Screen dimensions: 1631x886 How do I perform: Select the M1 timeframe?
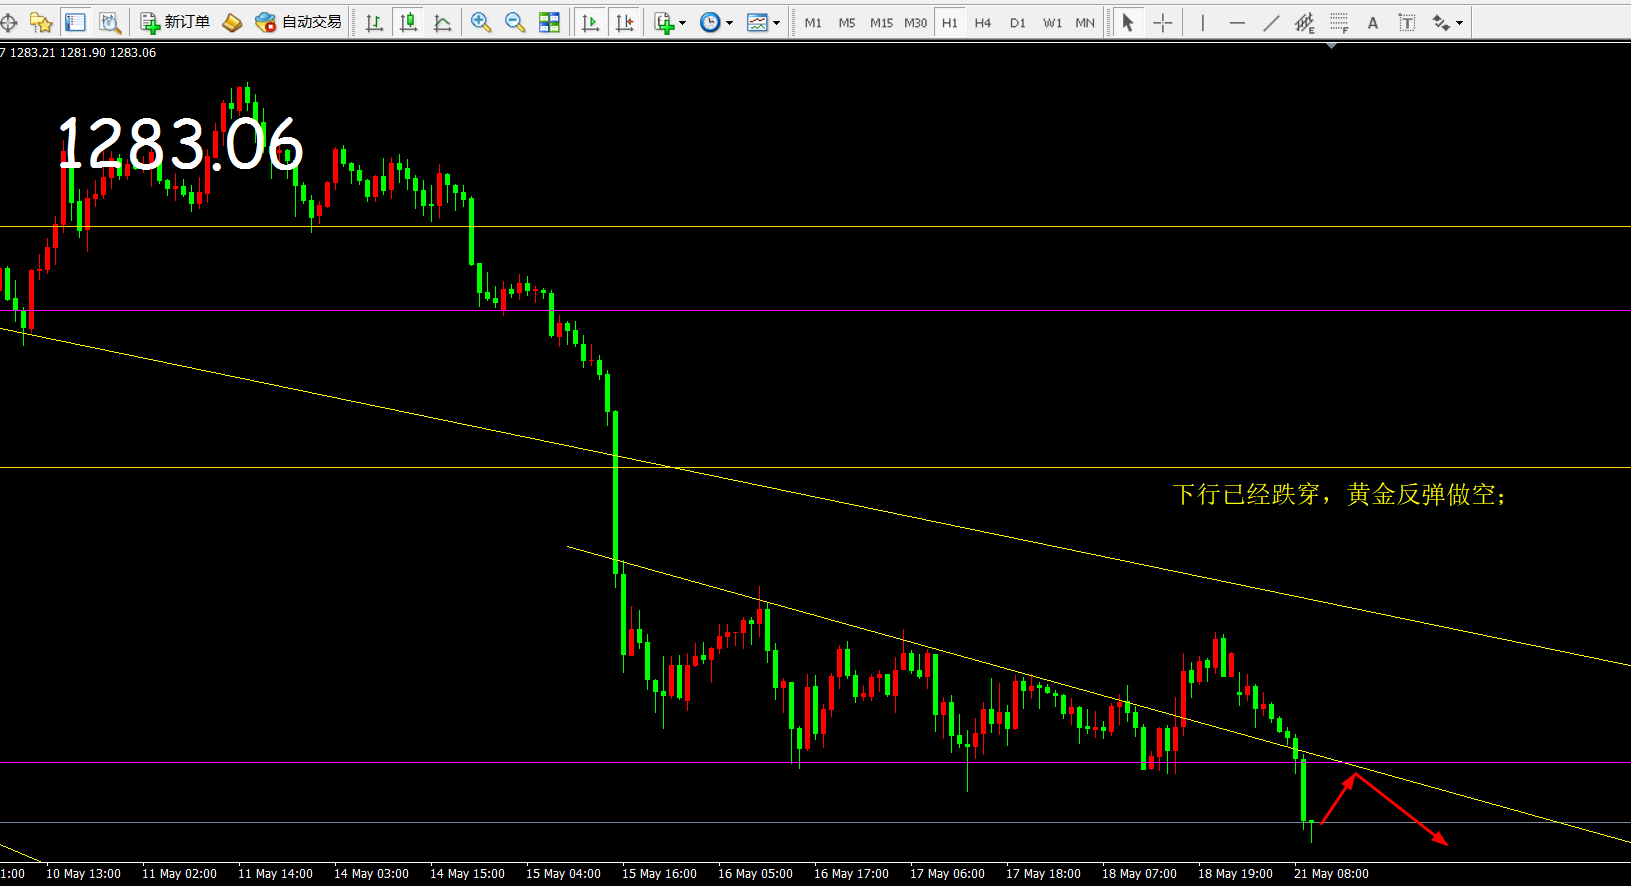tap(813, 22)
